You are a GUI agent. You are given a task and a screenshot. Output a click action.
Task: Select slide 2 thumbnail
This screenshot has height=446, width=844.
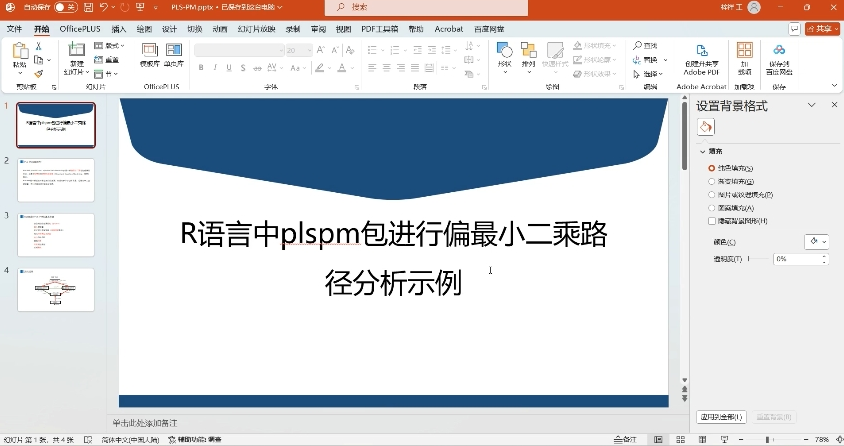click(56, 180)
